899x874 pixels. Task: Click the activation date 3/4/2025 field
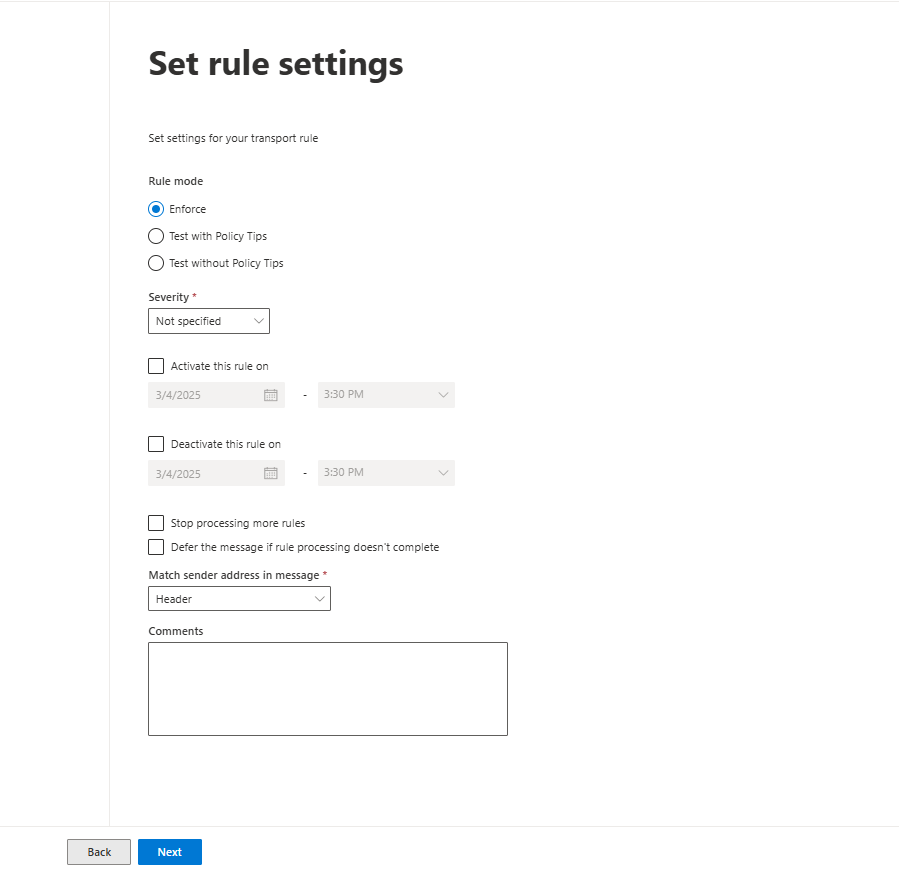point(216,395)
